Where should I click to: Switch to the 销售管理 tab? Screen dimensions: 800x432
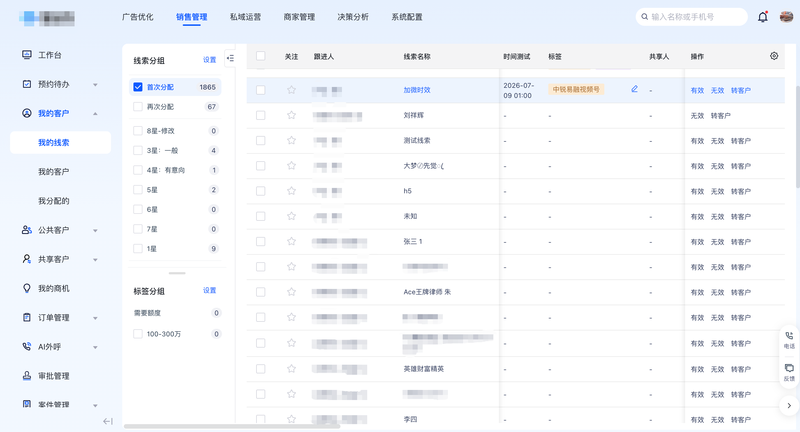[x=192, y=17]
